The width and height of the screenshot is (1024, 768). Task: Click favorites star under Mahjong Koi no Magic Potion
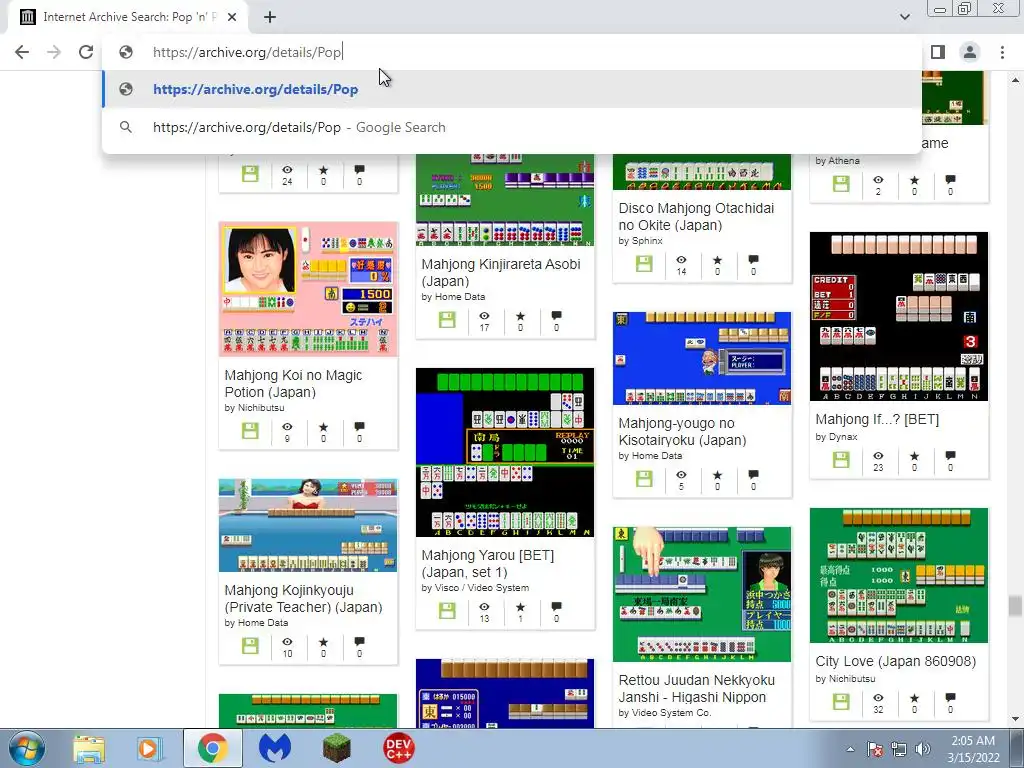click(x=323, y=427)
